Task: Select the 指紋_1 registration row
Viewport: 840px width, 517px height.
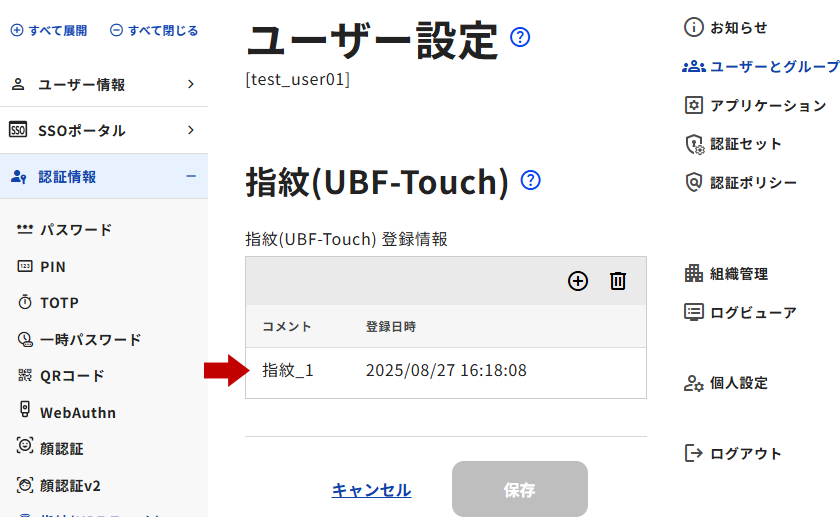Action: click(445, 371)
